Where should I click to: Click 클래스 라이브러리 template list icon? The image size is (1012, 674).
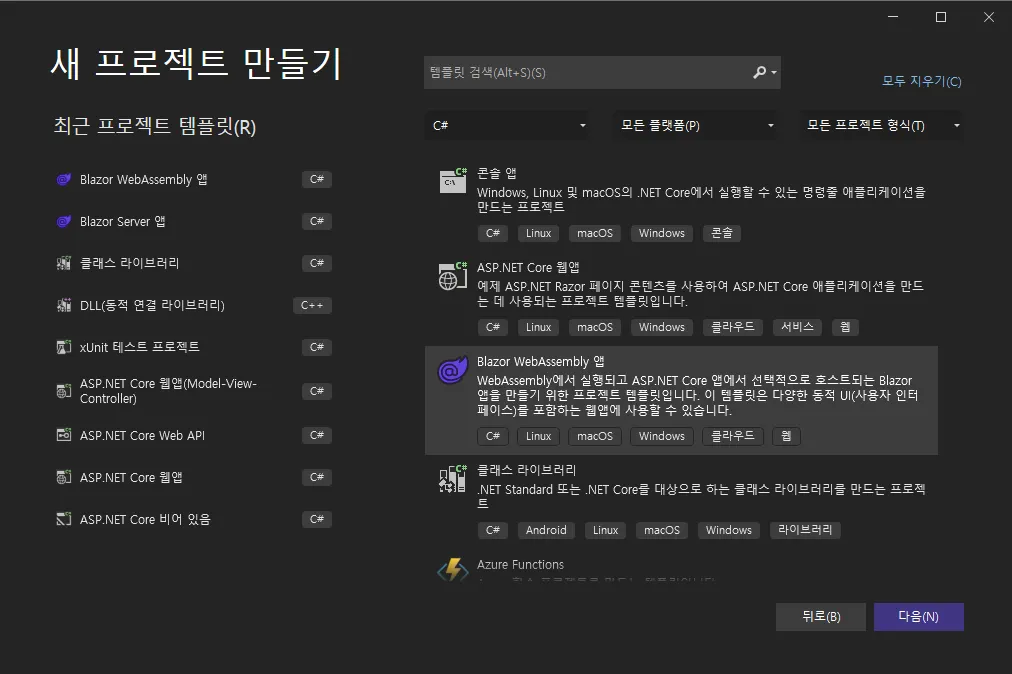point(452,479)
